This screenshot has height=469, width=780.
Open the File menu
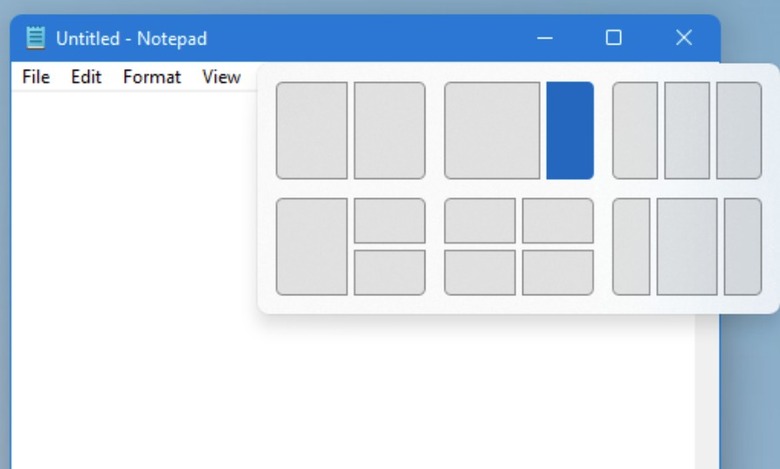[35, 77]
